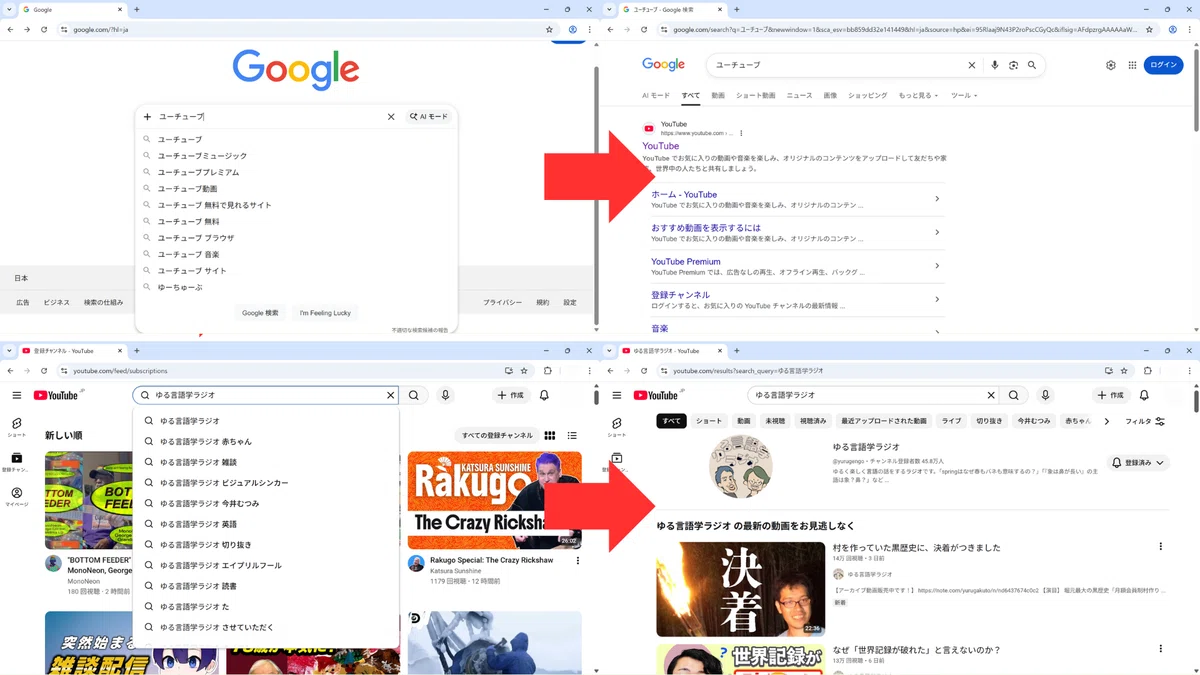Switch to ショート動画 tab in Google results
The image size is (1200, 675).
755,95
